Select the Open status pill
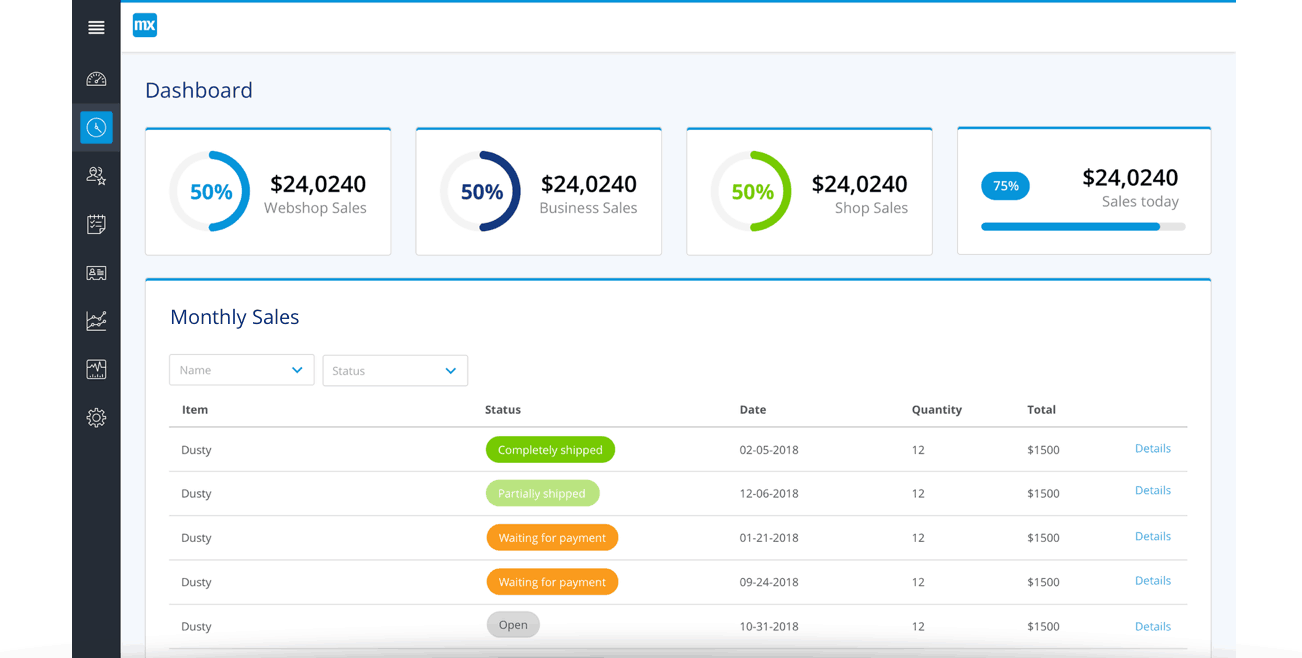Screen dimensions: 1302x658 pos(512,624)
